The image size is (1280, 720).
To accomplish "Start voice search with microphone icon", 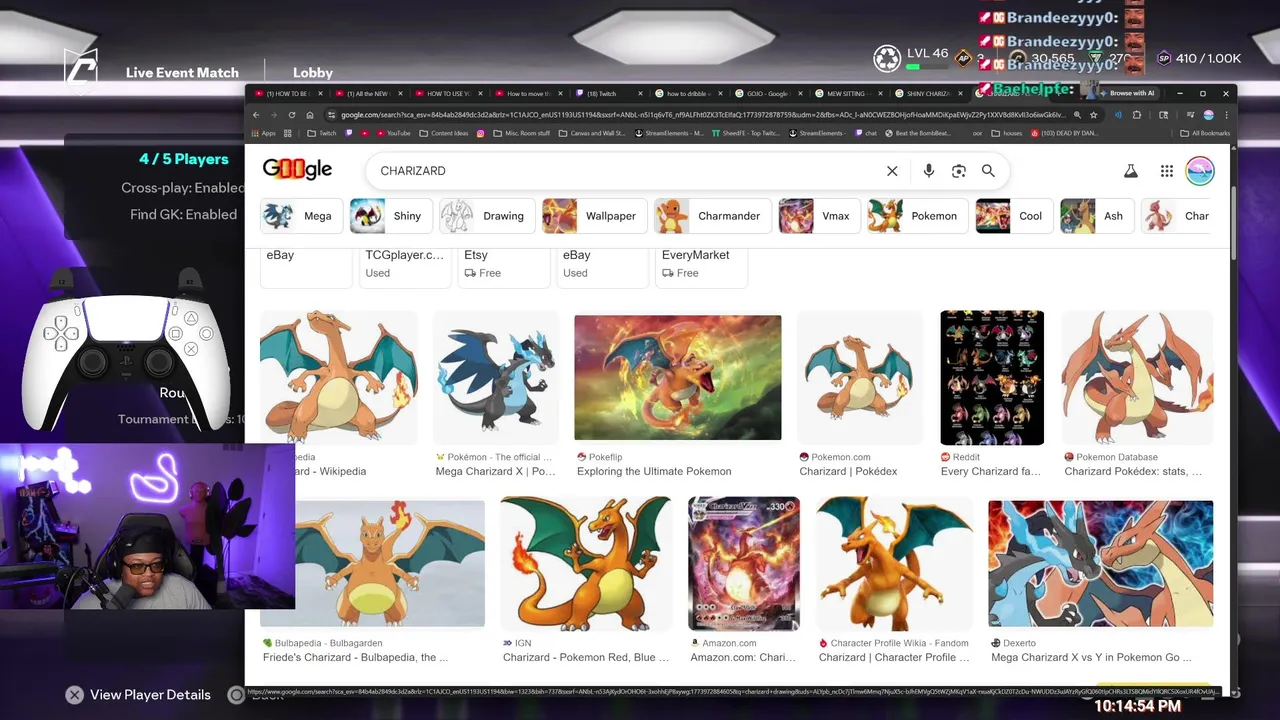I will pyautogui.click(x=928, y=171).
